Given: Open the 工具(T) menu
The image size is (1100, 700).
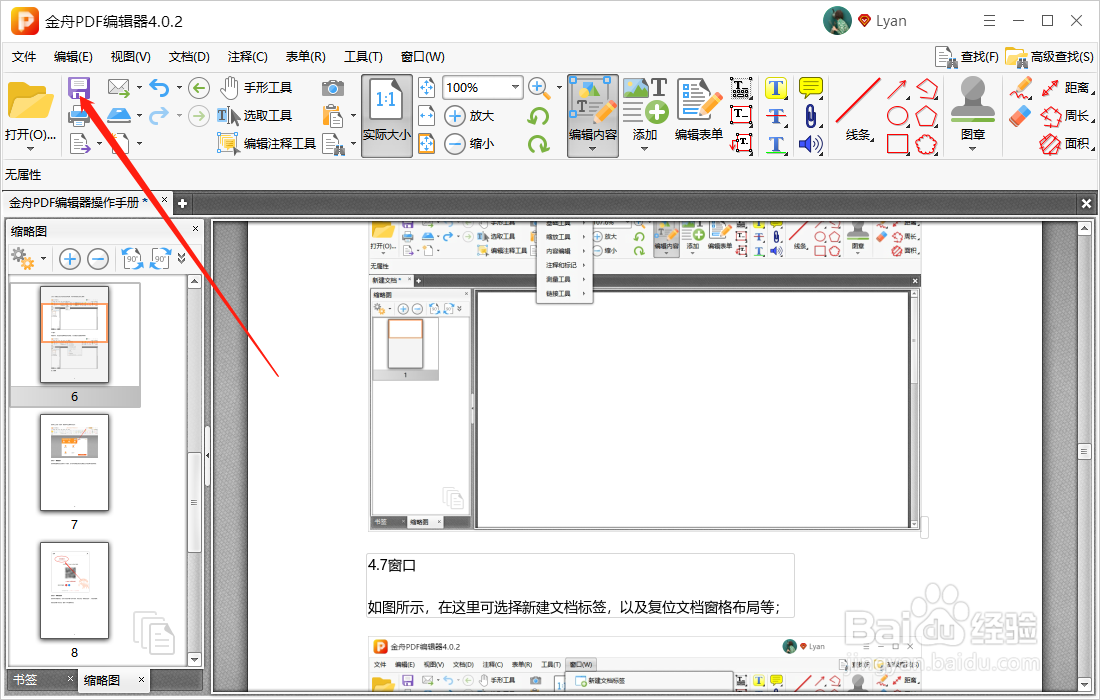Looking at the screenshot, I should (363, 57).
